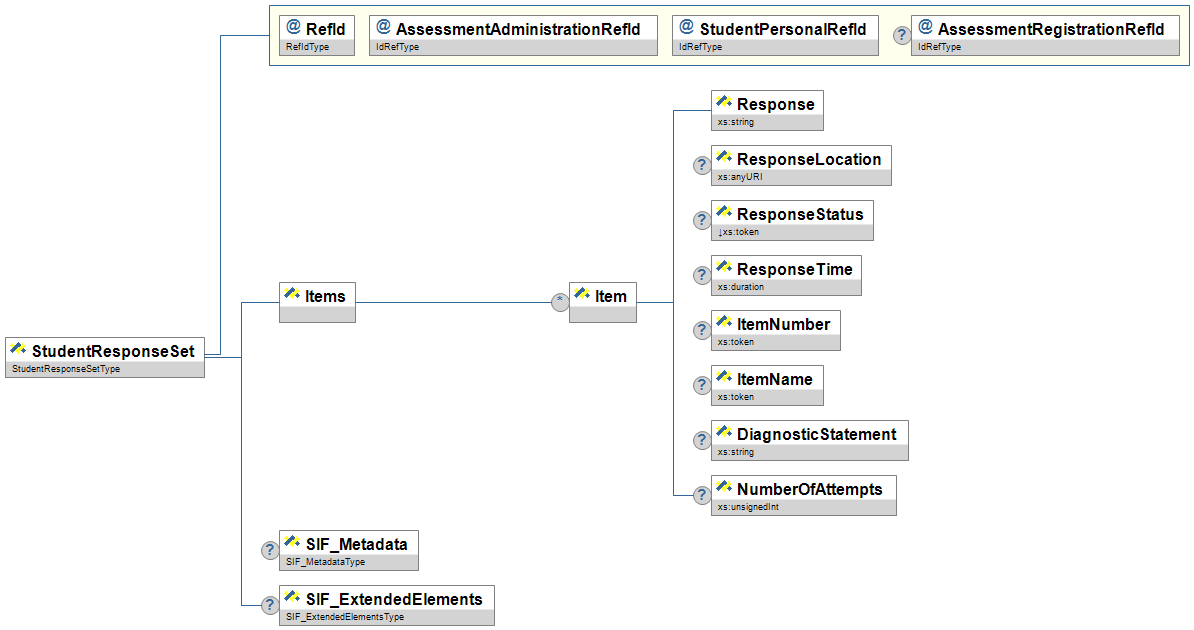This screenshot has height=630, width=1194.
Task: Click the question mark icon beside ItemNumber
Action: coord(703,331)
